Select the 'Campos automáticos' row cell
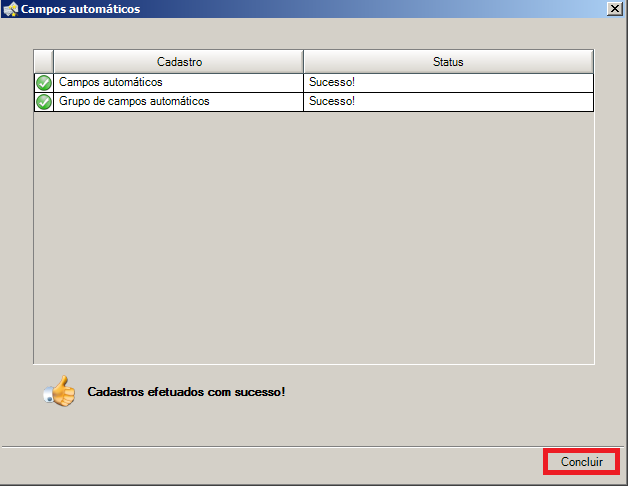 point(179,83)
